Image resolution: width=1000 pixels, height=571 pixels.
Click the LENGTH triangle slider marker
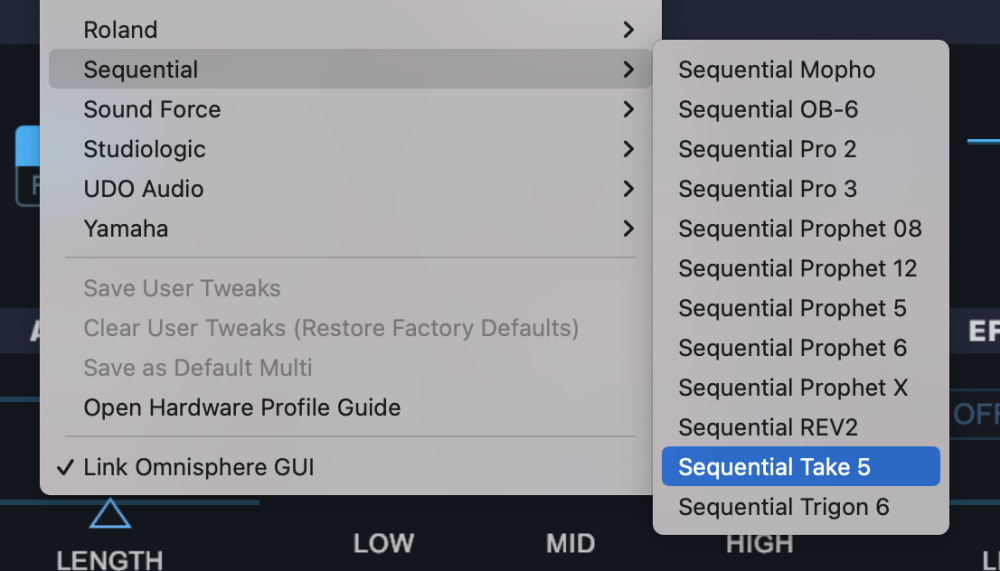point(110,514)
